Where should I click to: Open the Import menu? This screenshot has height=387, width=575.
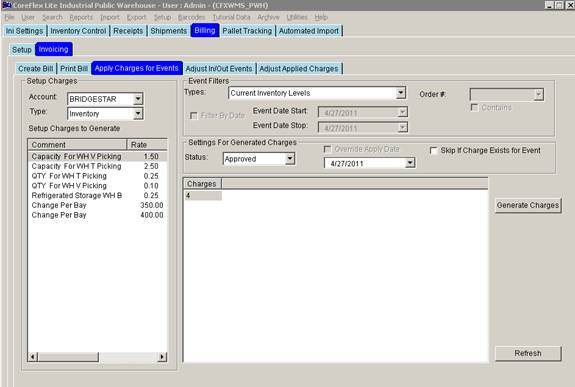(110, 17)
